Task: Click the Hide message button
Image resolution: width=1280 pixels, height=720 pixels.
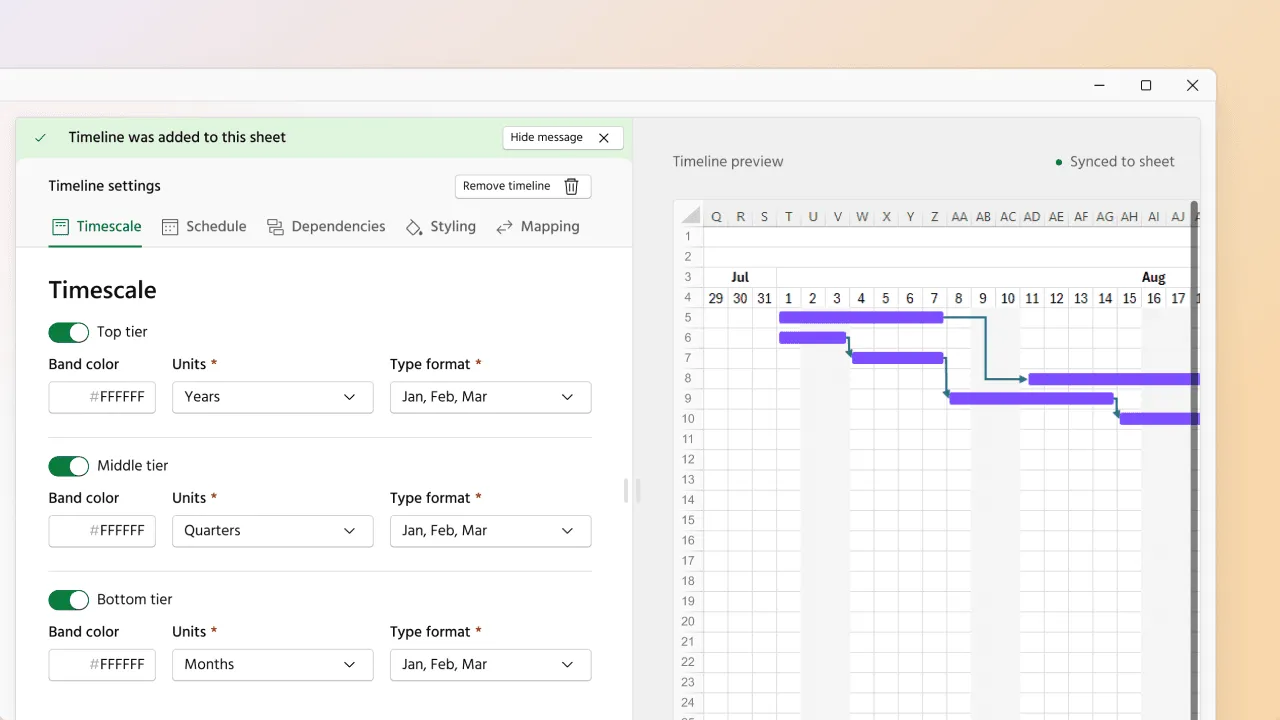Action: (547, 138)
